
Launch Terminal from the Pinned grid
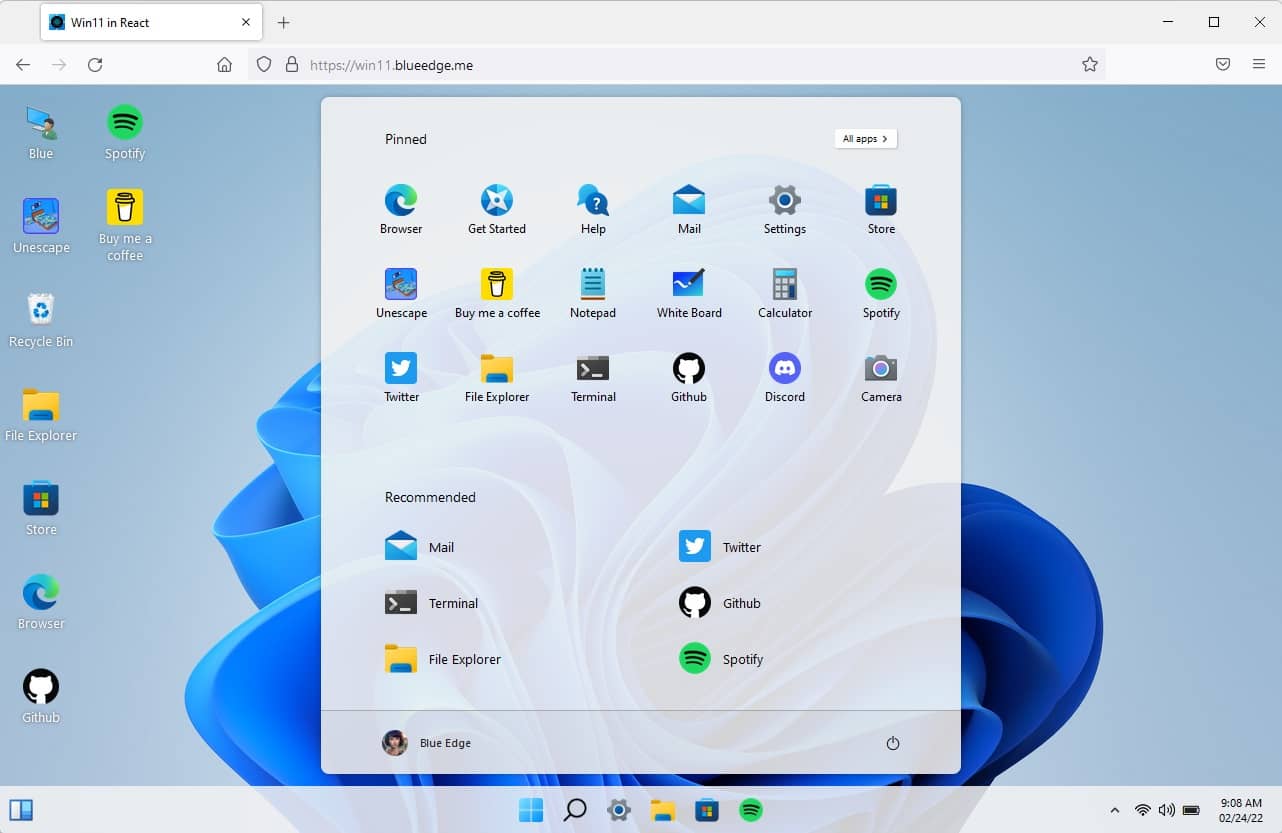point(593,378)
